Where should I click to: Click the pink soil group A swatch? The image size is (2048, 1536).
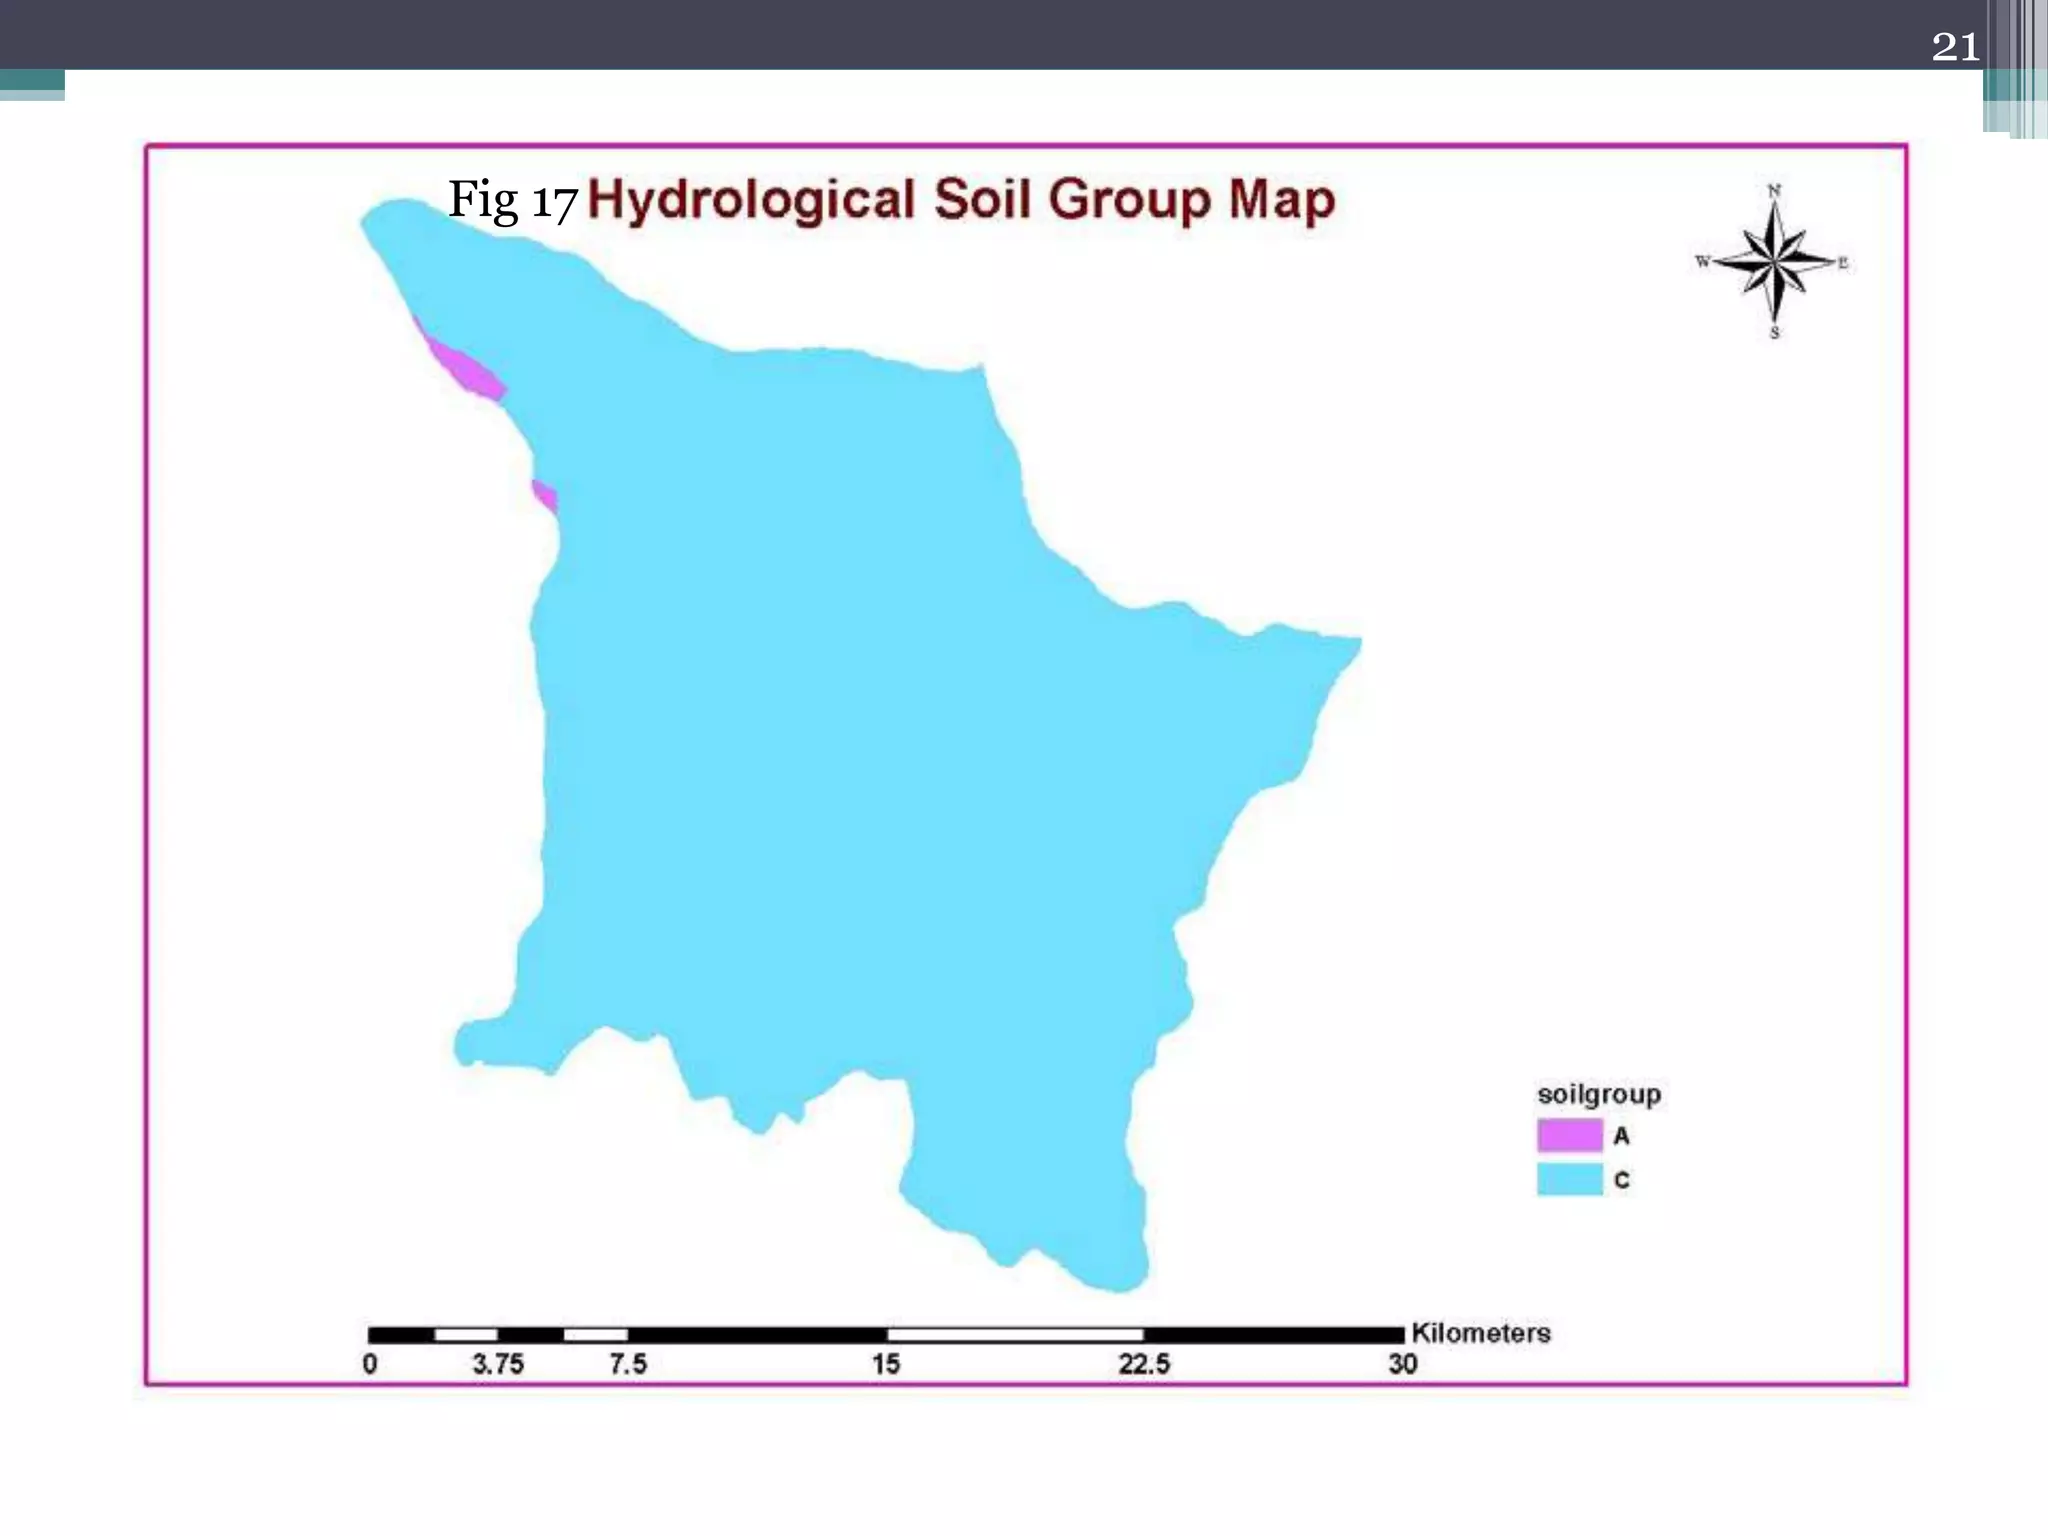[x=1569, y=1135]
